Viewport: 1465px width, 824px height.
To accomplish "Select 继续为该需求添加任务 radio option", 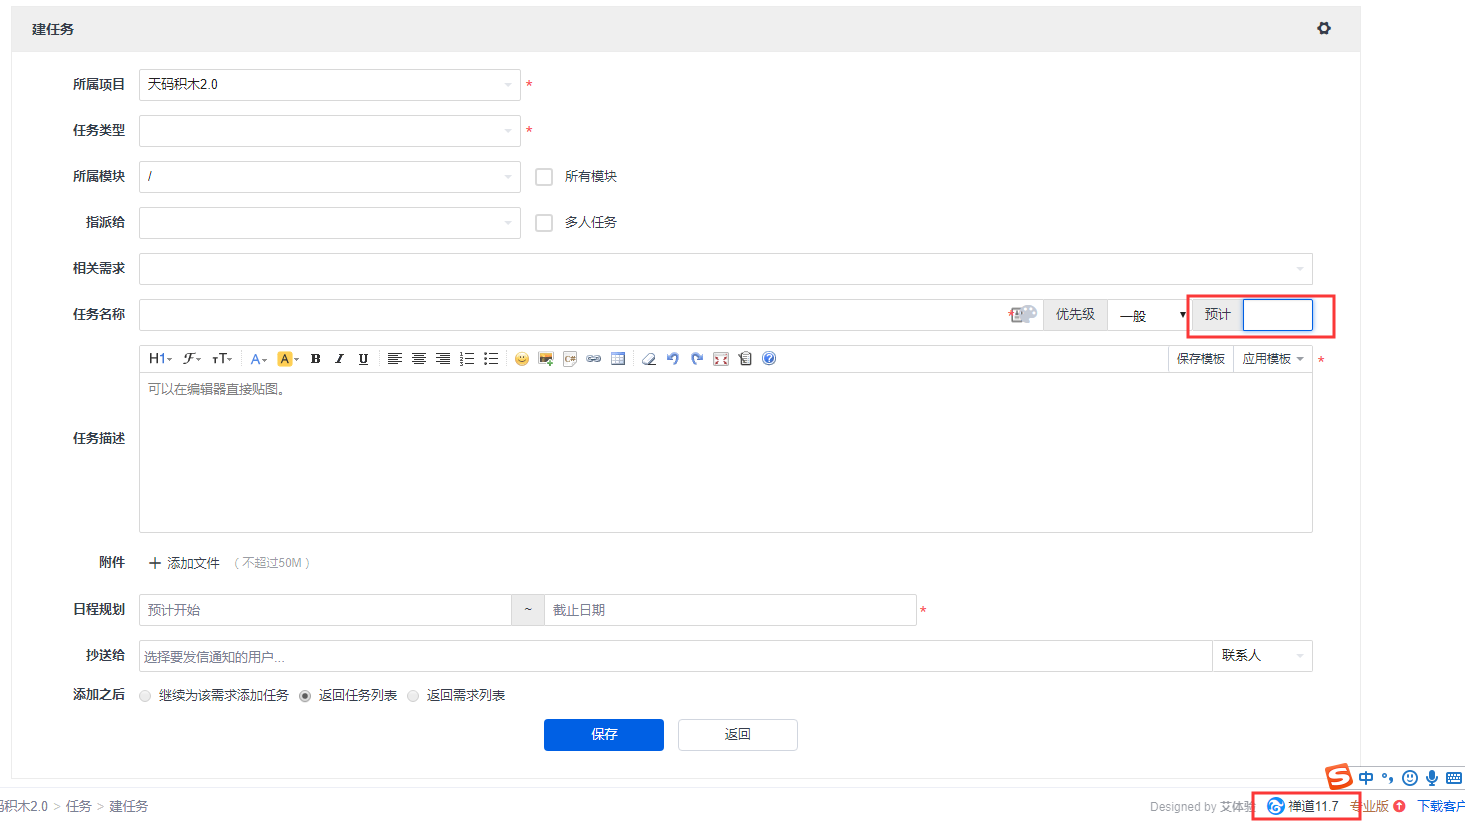I will pos(146,696).
